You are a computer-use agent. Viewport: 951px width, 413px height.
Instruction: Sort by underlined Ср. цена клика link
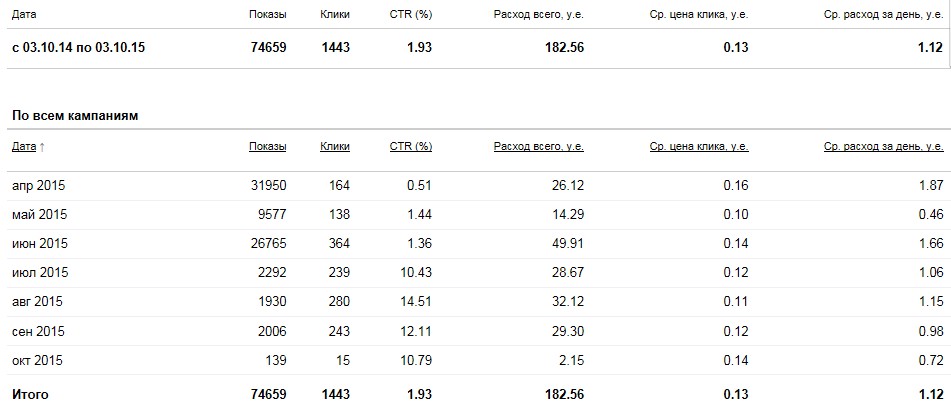point(698,146)
